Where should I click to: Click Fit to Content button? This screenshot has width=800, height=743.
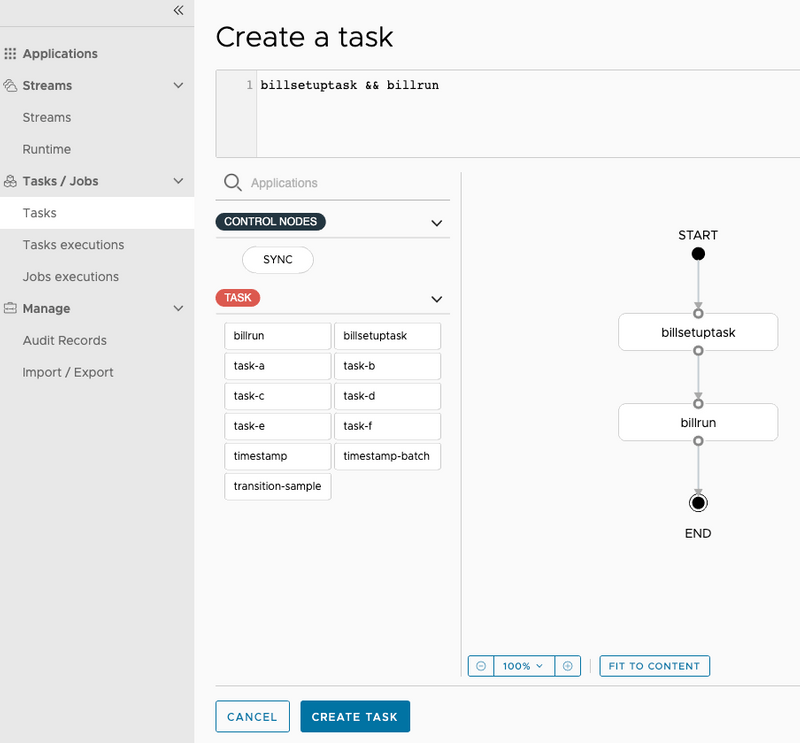click(x=654, y=666)
